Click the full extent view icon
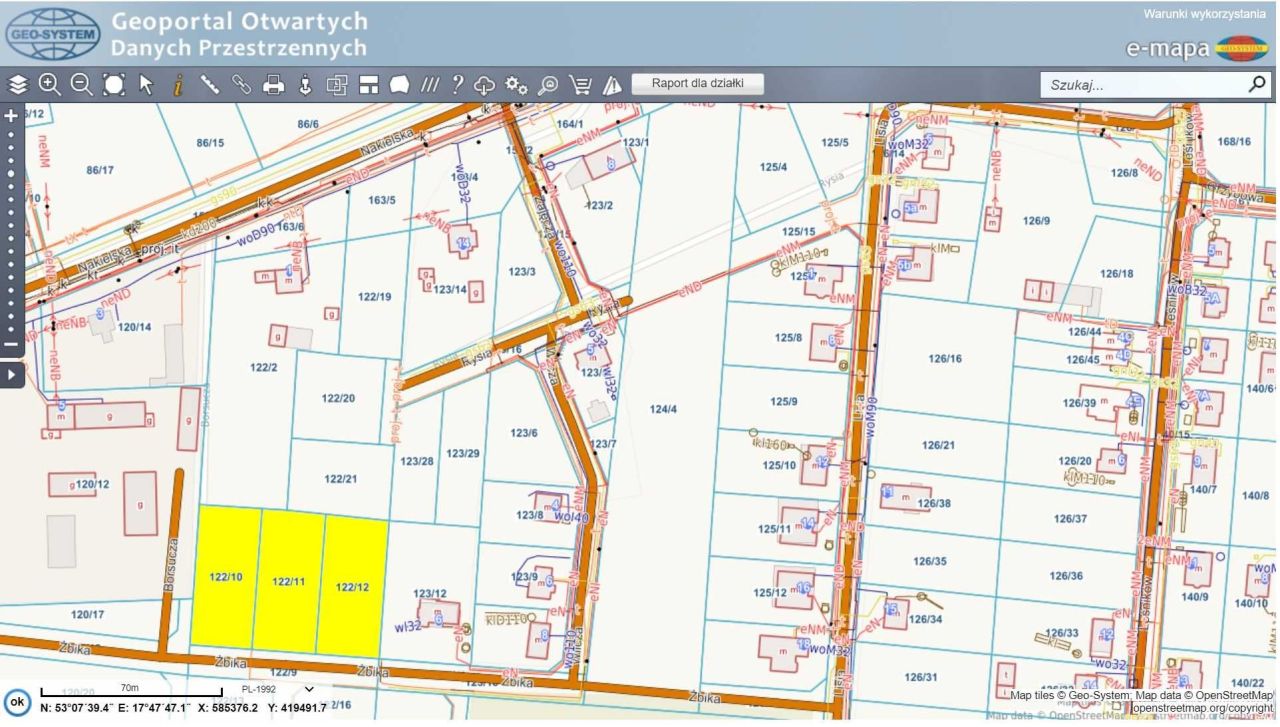Image resolution: width=1280 pixels, height=727 pixels. pos(114,85)
